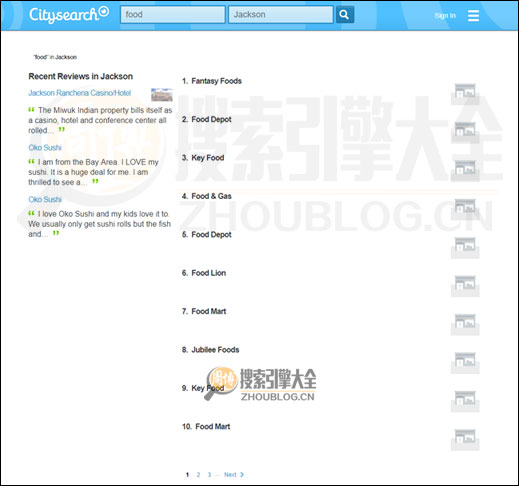Click the Citysearch logo
The width and height of the screenshot is (519, 486).
69,14
